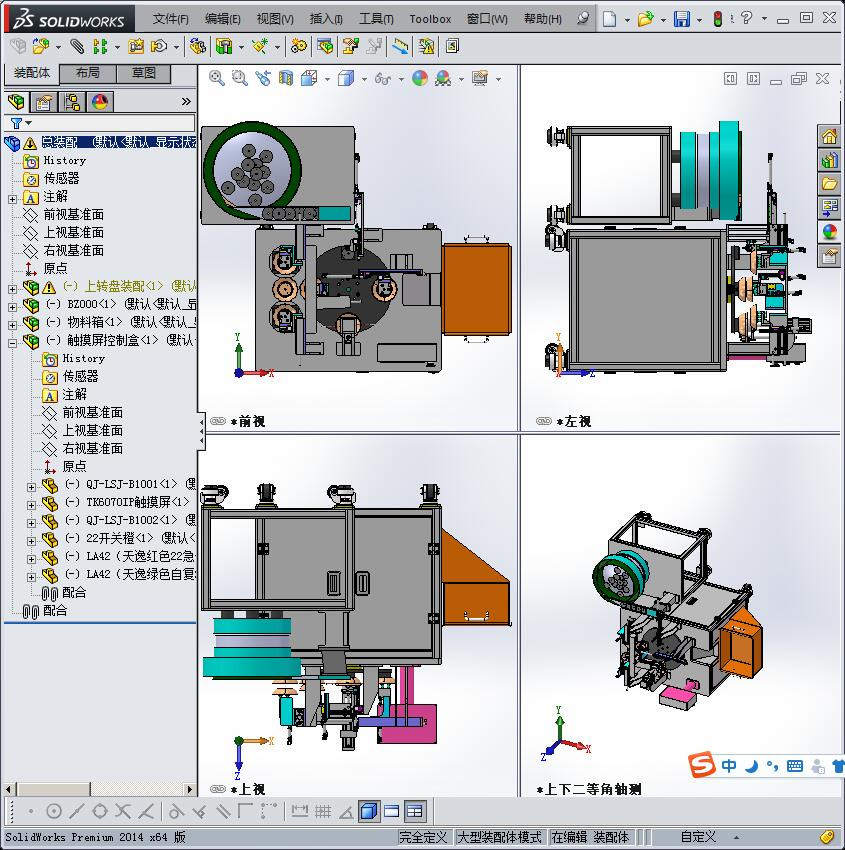Toggle the four-view viewport layout button
This screenshot has height=850, width=845.
(x=415, y=812)
